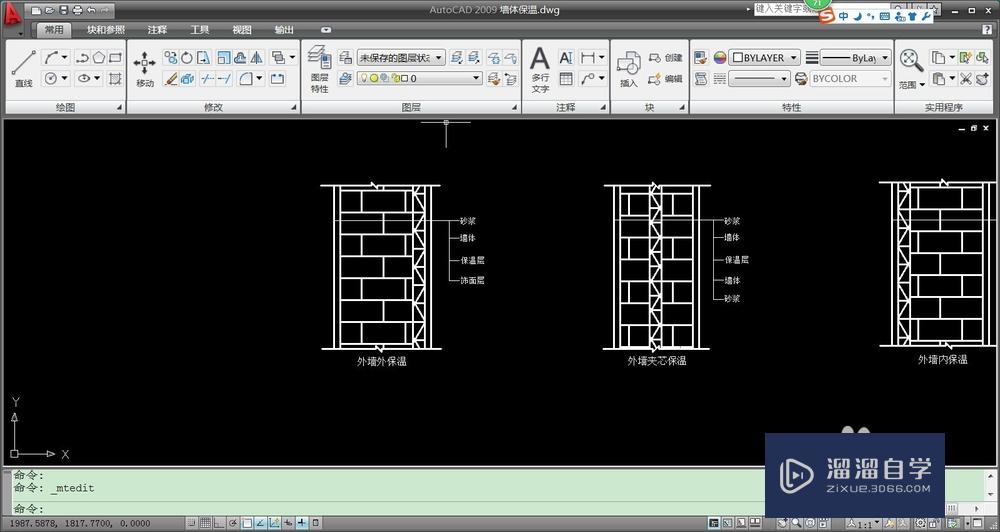Open the layer state dropdown 未保存的图层状态
Image resolution: width=1000 pixels, height=532 pixels.
coord(401,57)
